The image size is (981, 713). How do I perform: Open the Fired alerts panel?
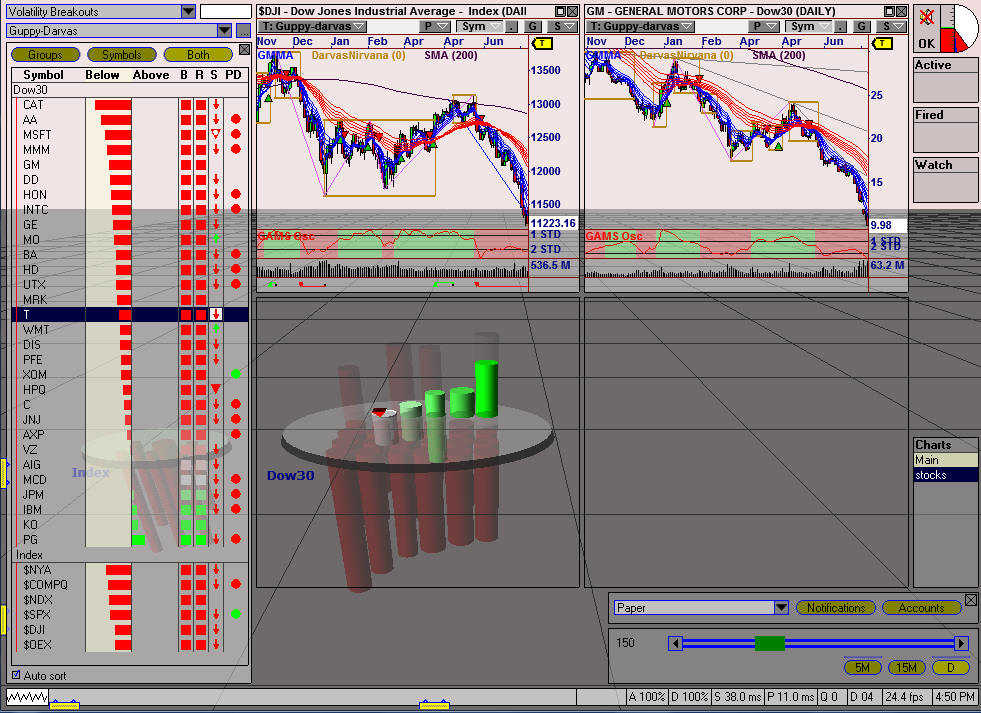click(945, 130)
